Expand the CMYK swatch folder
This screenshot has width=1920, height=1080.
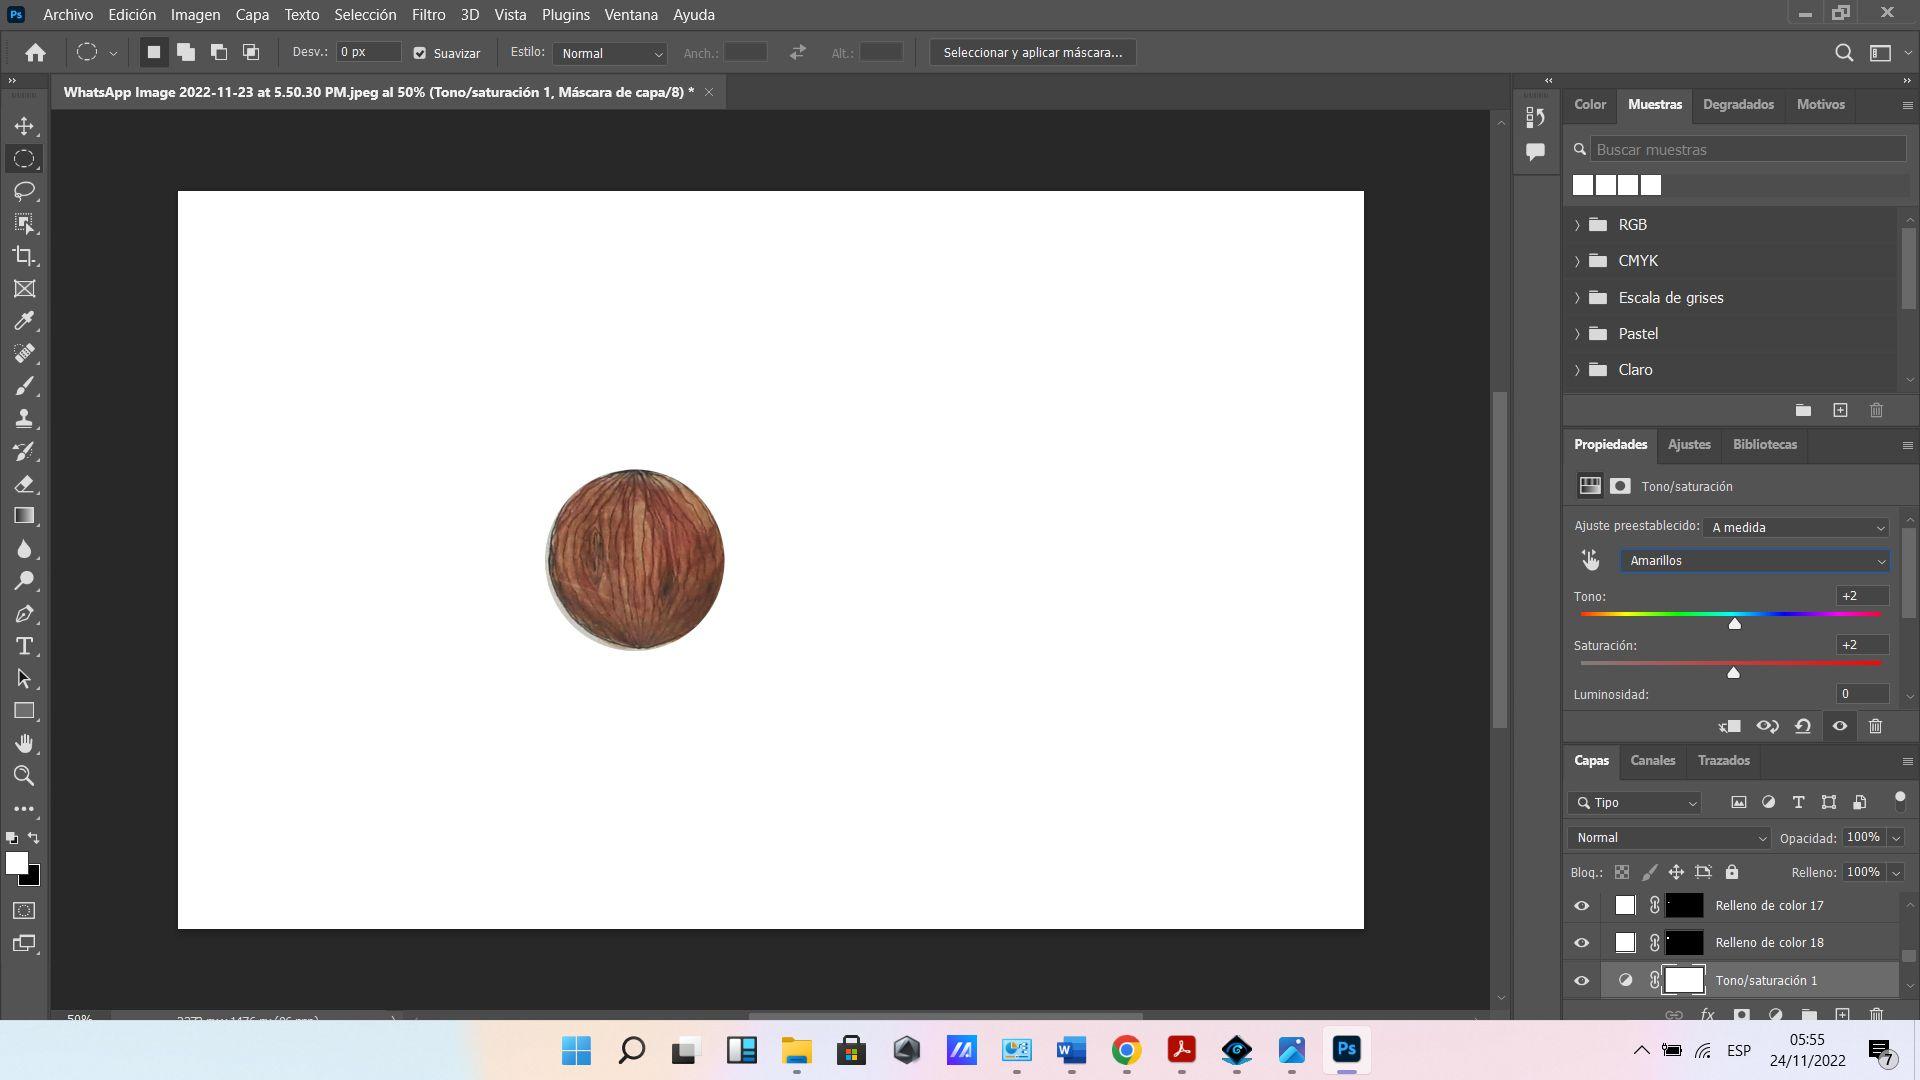(x=1577, y=261)
